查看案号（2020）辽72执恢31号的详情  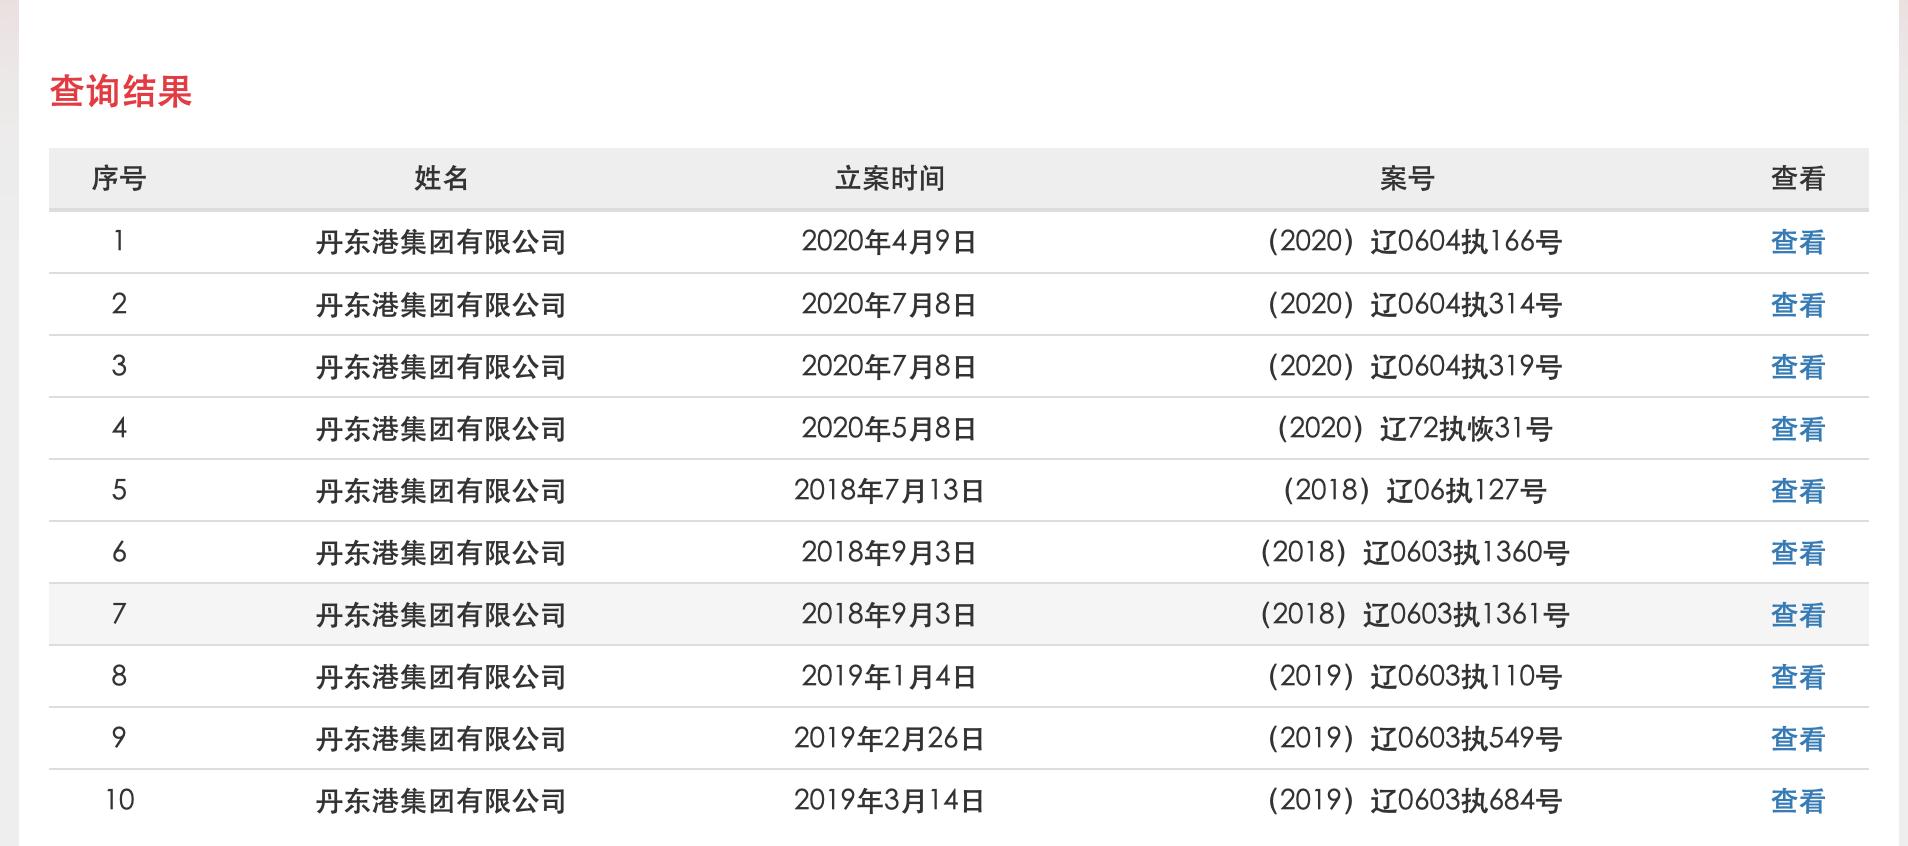1793,429
